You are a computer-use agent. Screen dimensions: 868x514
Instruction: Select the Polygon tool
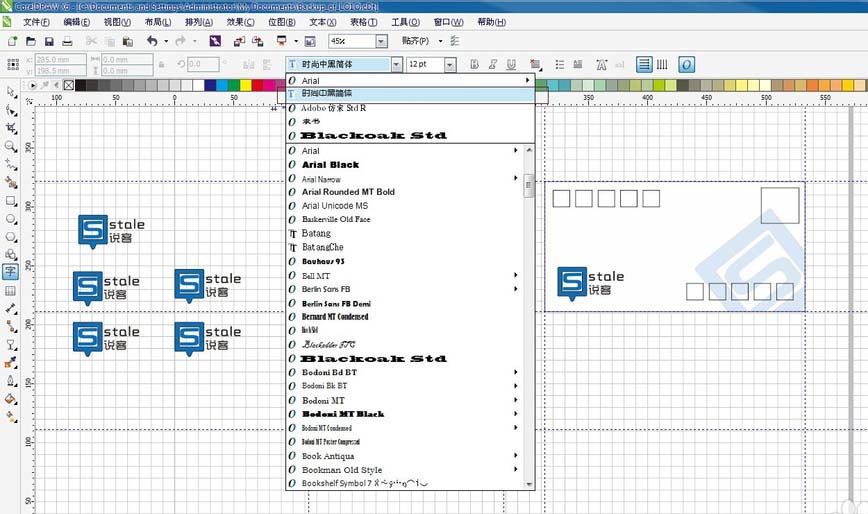(11, 236)
